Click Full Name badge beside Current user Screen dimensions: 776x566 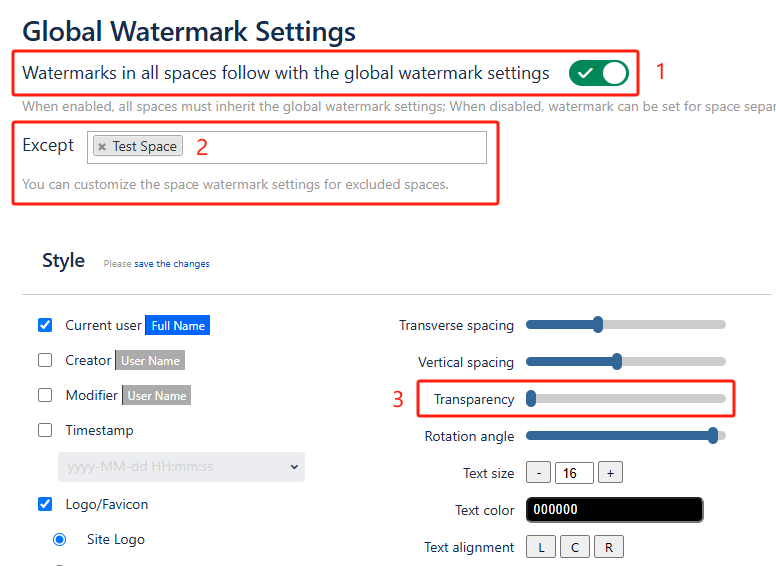pyautogui.click(x=177, y=326)
